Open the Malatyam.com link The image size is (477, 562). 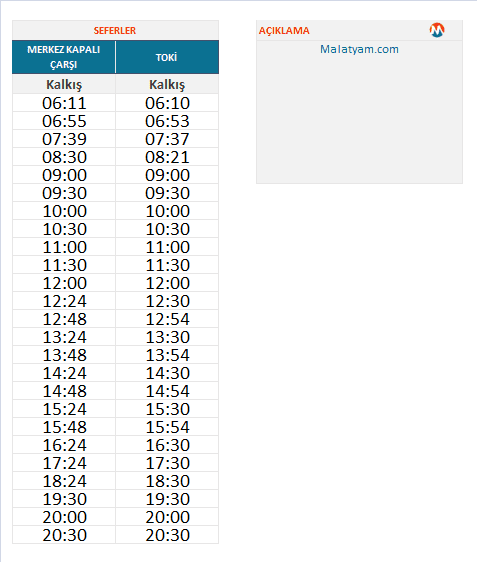tap(359, 49)
